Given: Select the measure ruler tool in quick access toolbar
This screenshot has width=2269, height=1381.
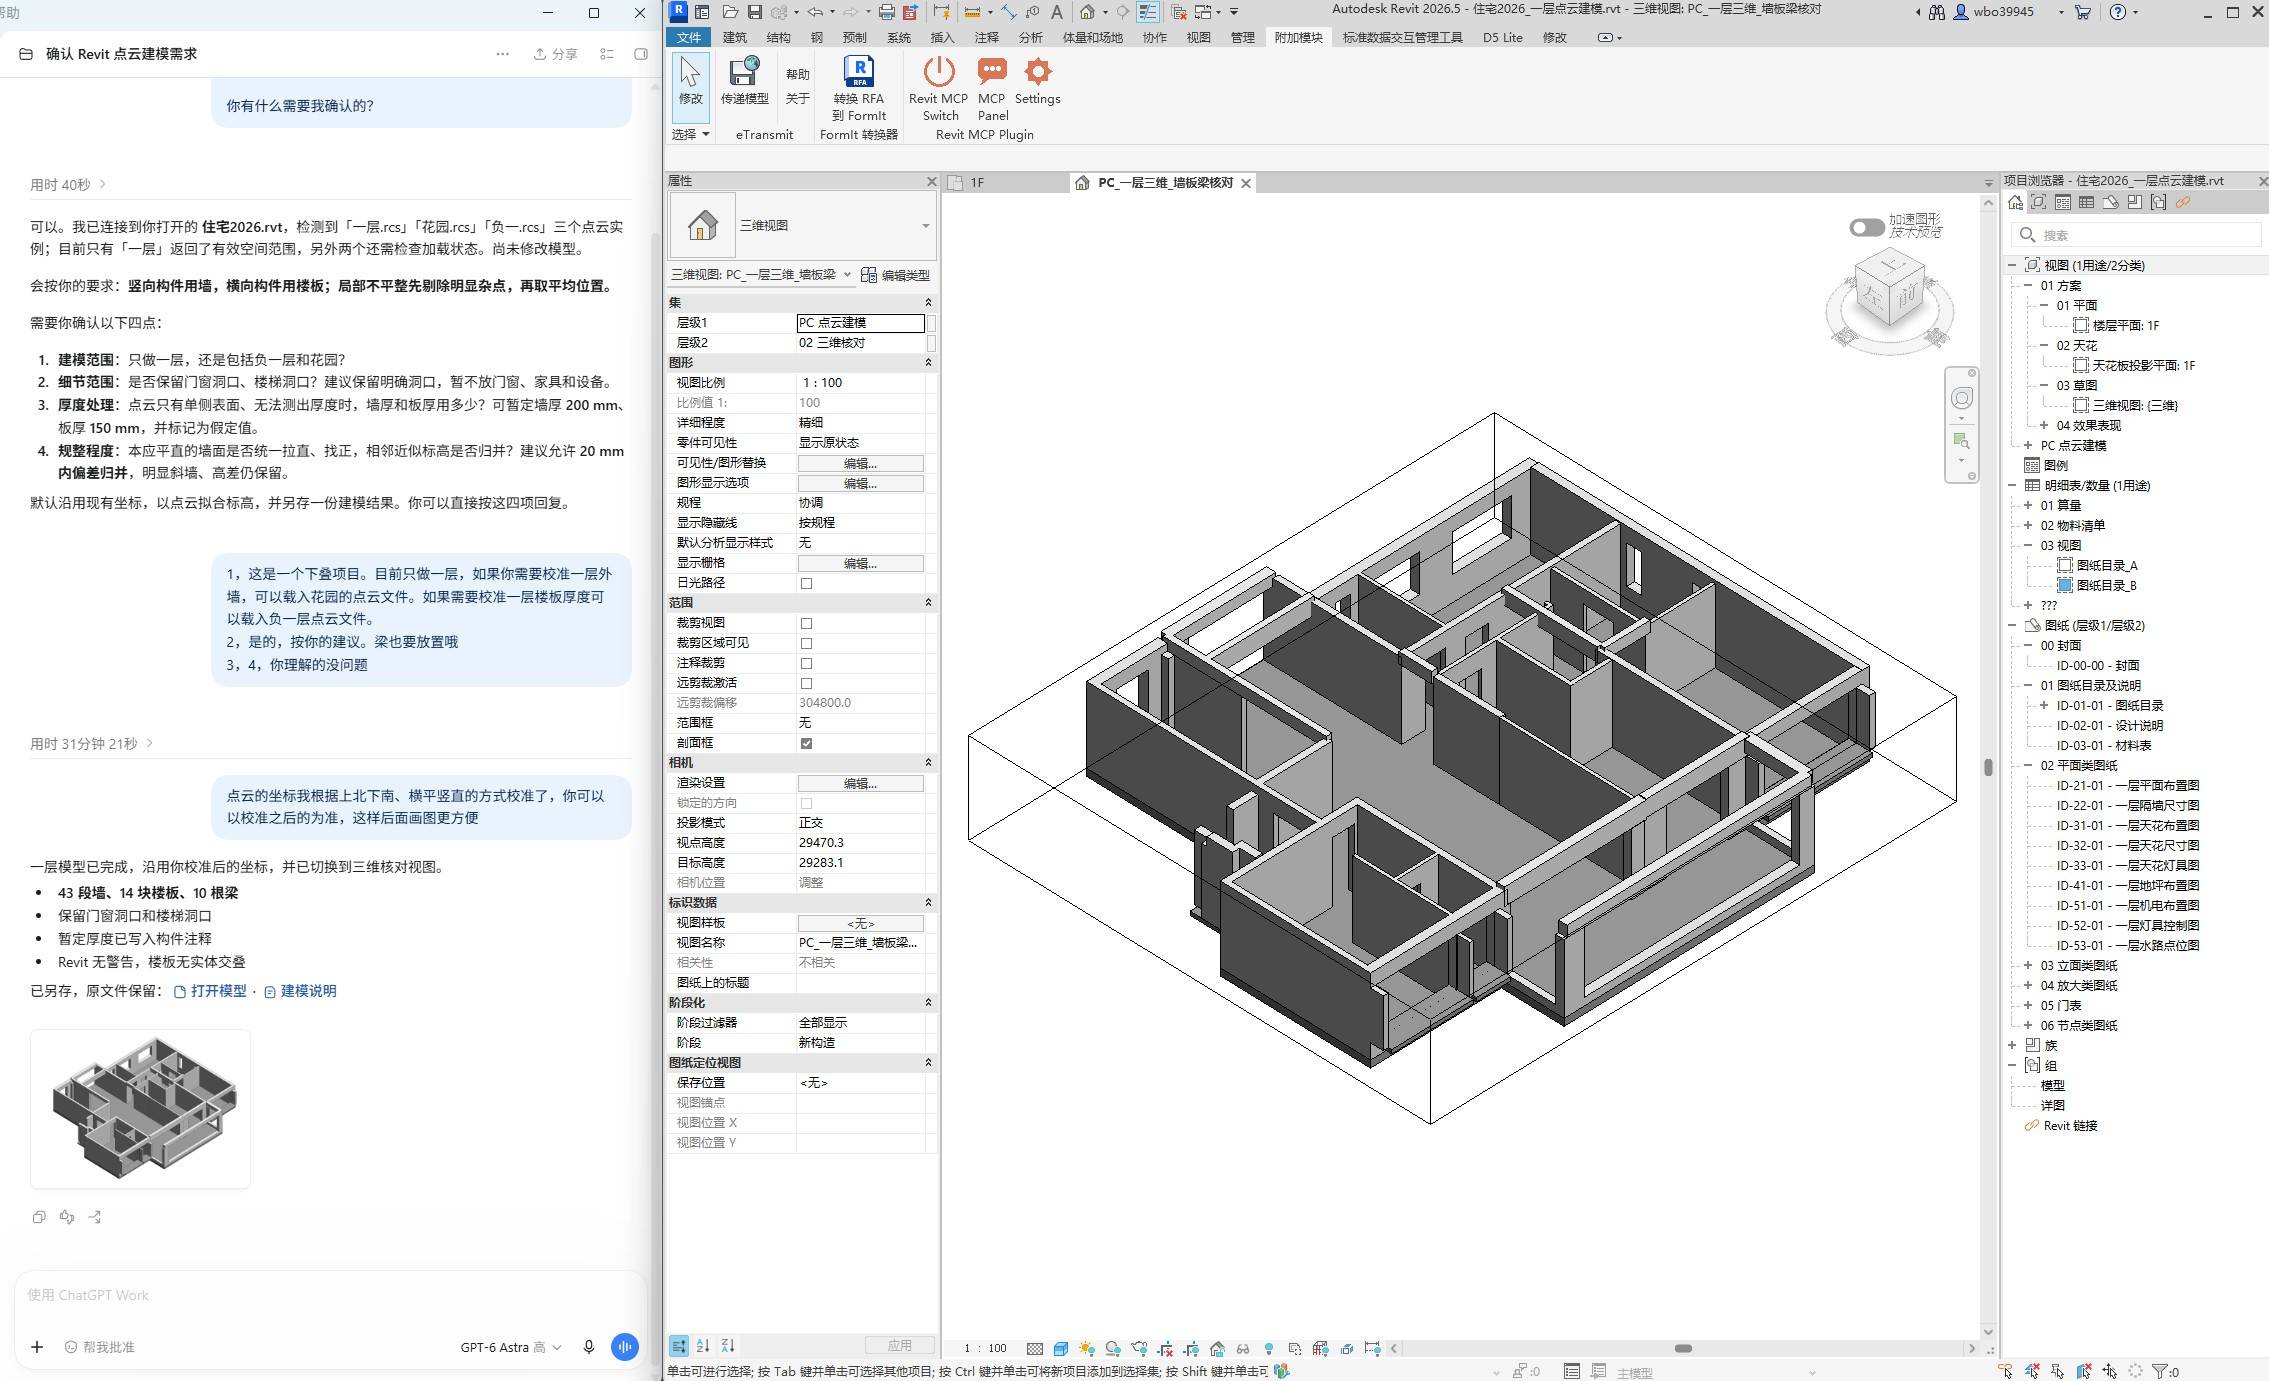Looking at the screenshot, I should click(971, 12).
